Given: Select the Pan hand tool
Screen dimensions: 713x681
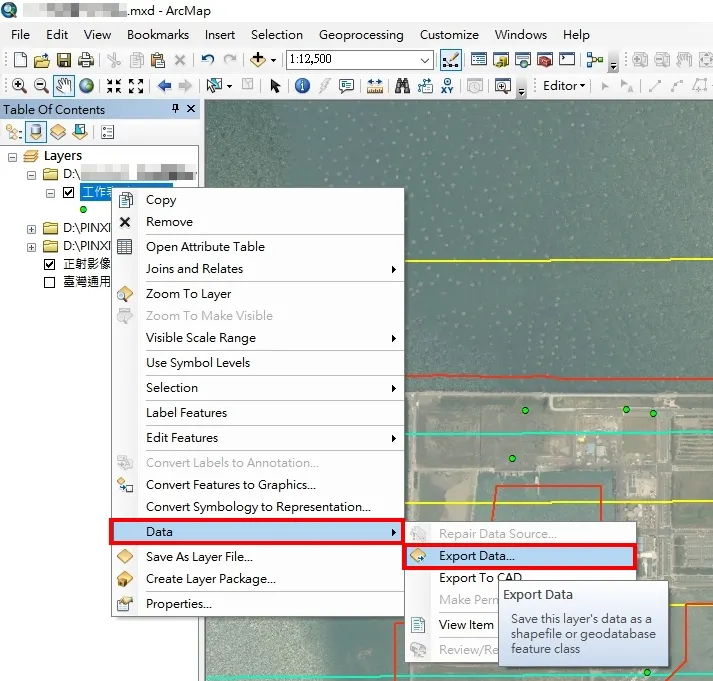Looking at the screenshot, I should coord(64,86).
